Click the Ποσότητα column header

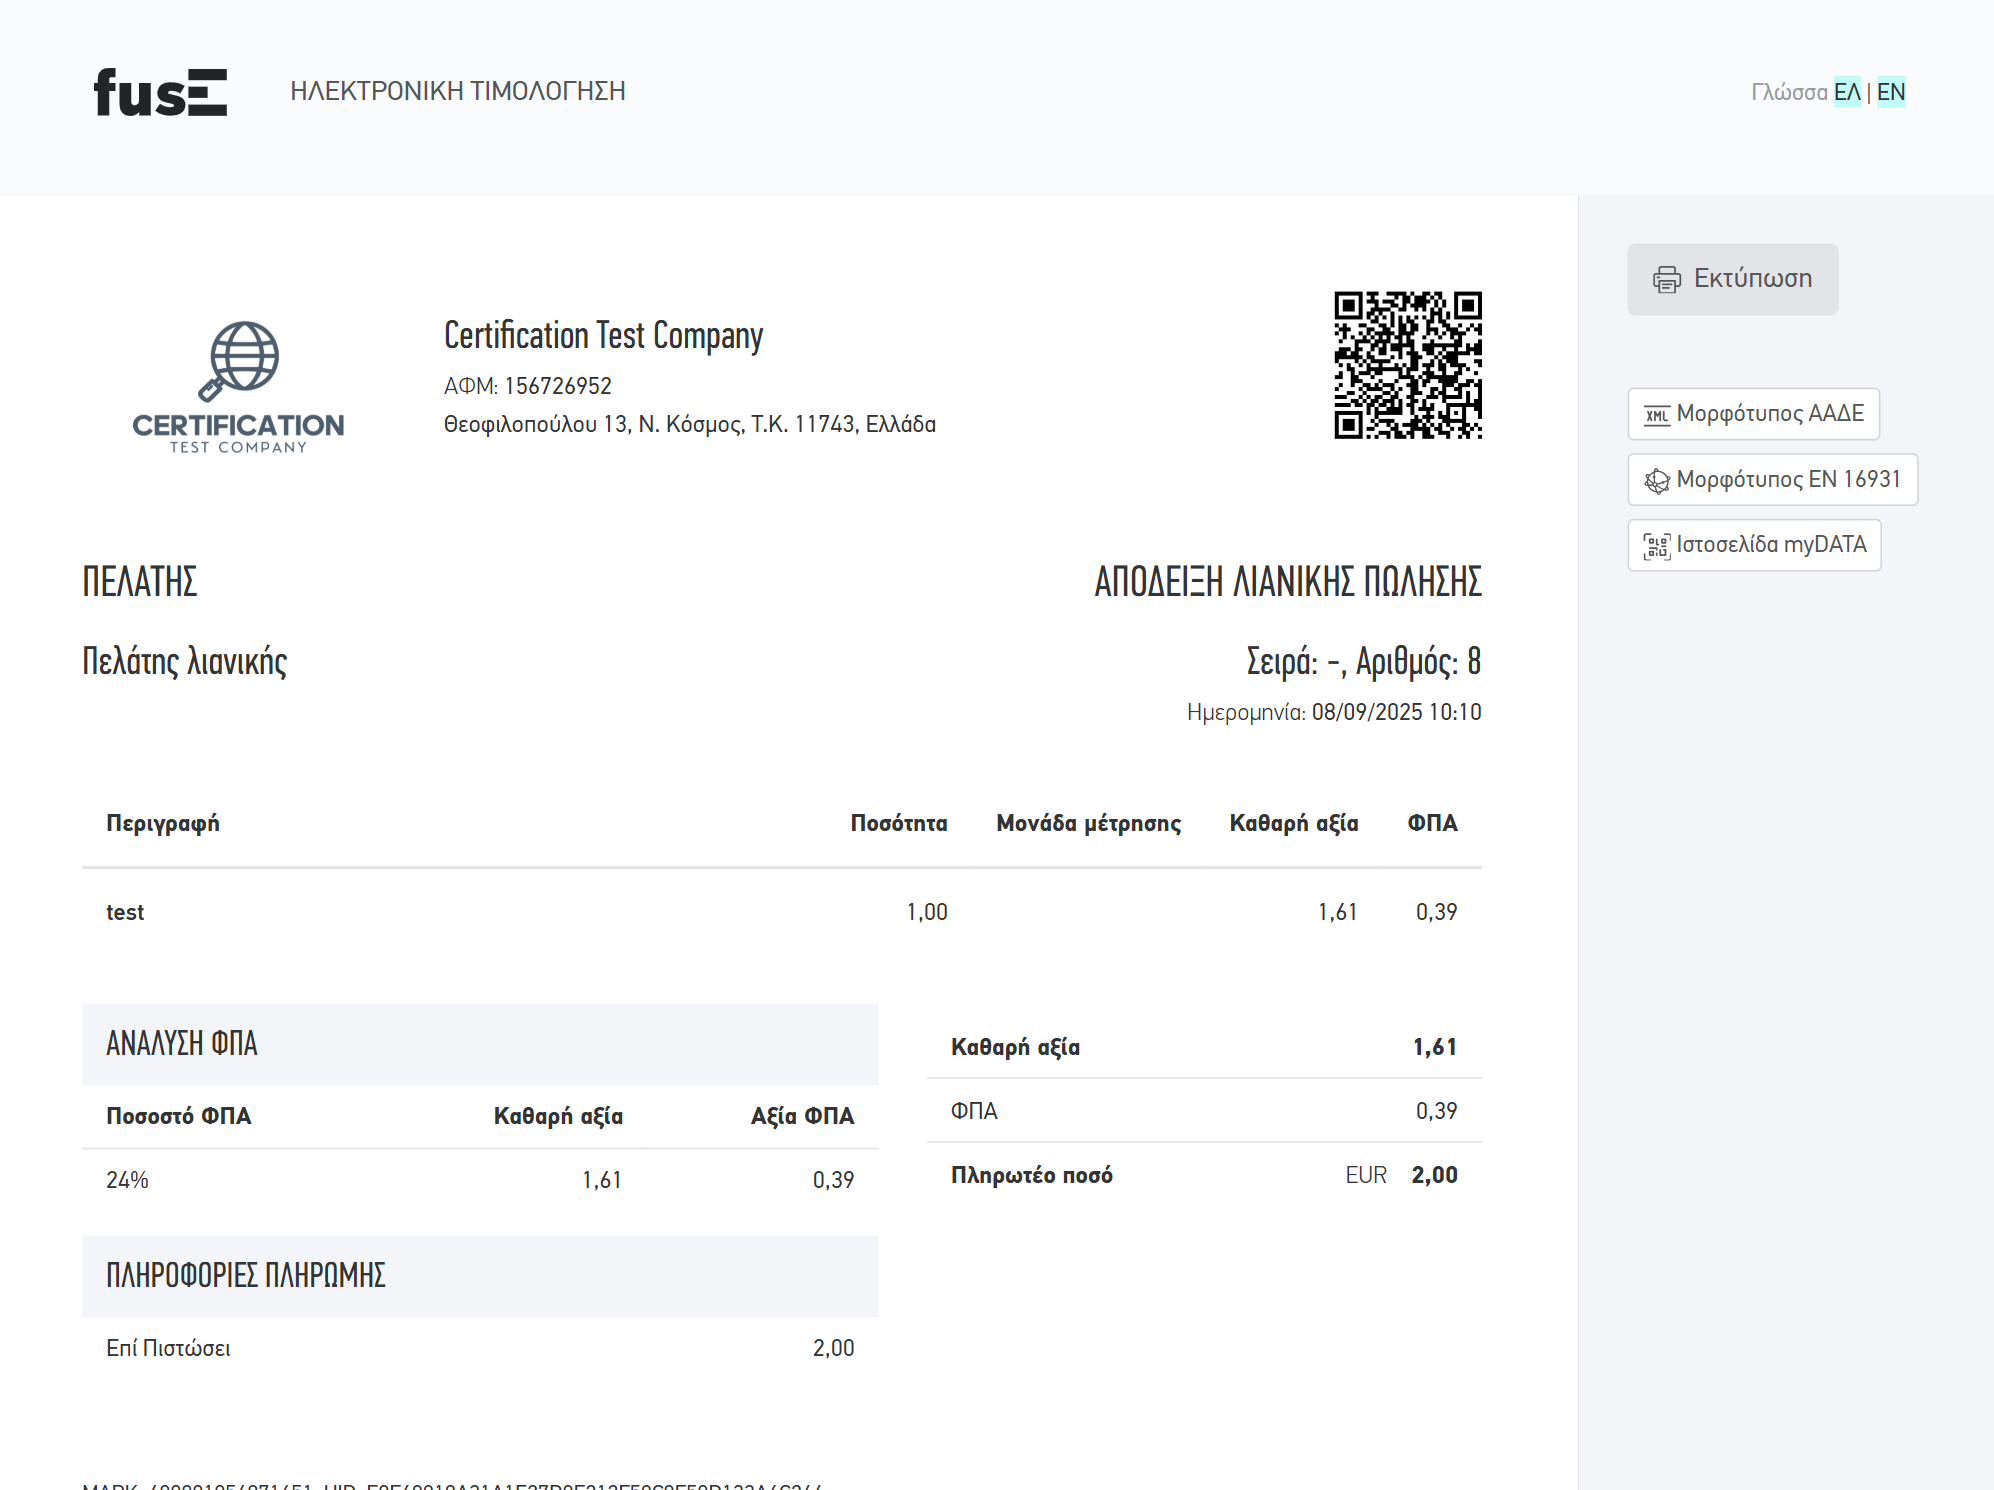898,823
